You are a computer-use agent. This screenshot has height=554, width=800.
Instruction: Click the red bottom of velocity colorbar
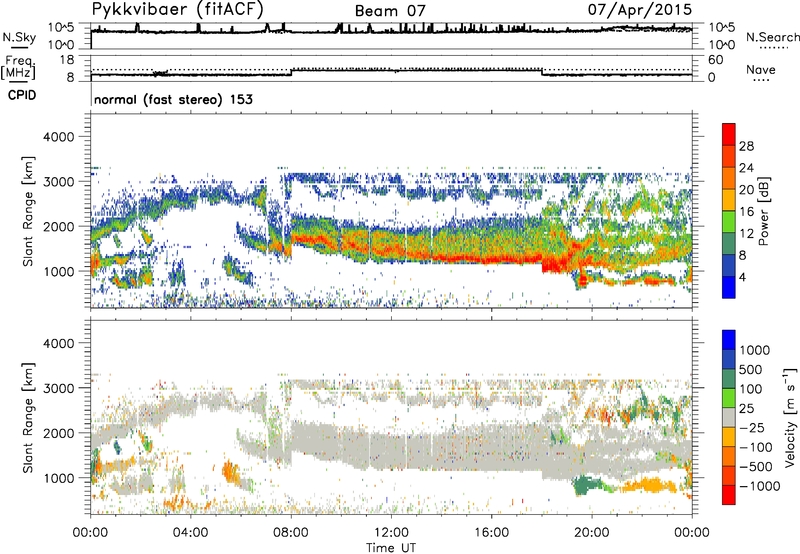coord(729,495)
